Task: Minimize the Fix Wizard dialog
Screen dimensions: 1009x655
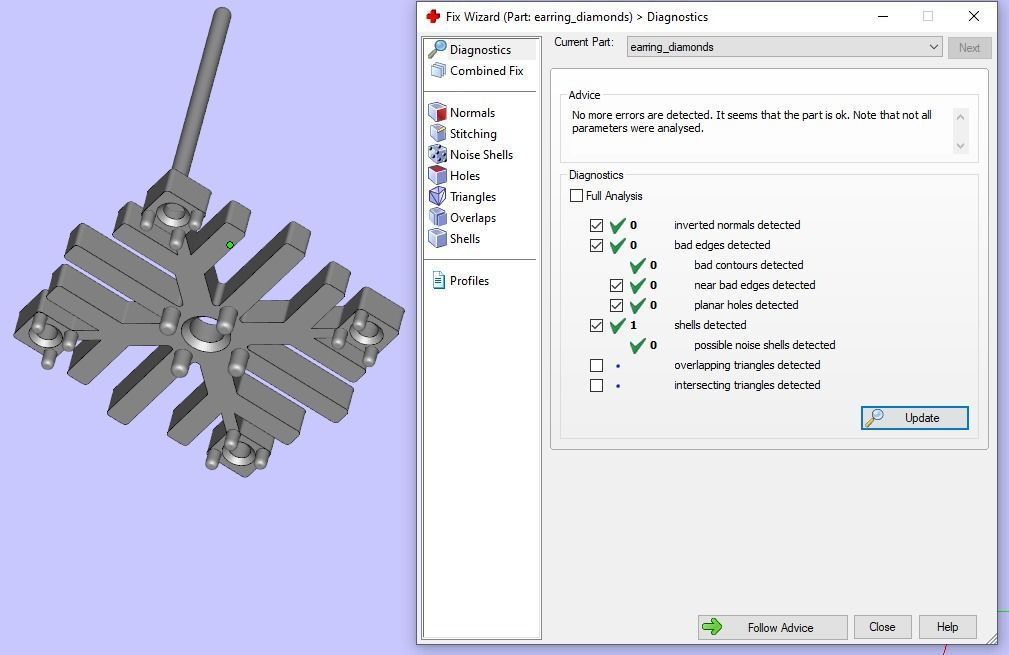Action: pyautogui.click(x=883, y=17)
